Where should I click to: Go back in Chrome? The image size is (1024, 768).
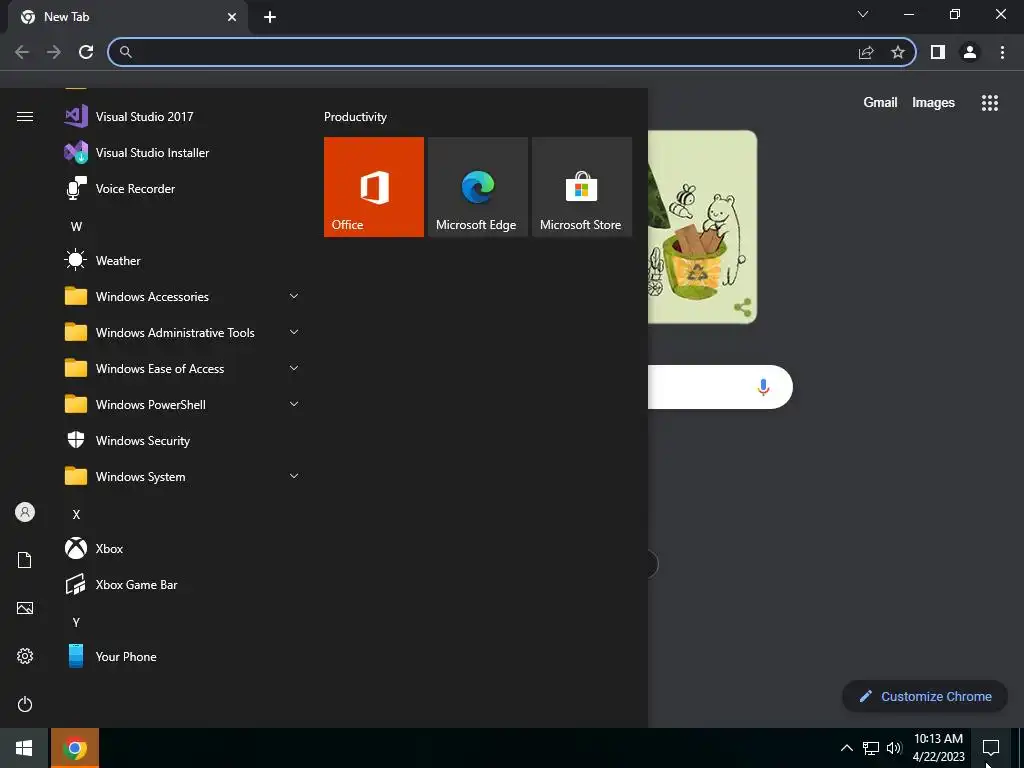point(22,52)
